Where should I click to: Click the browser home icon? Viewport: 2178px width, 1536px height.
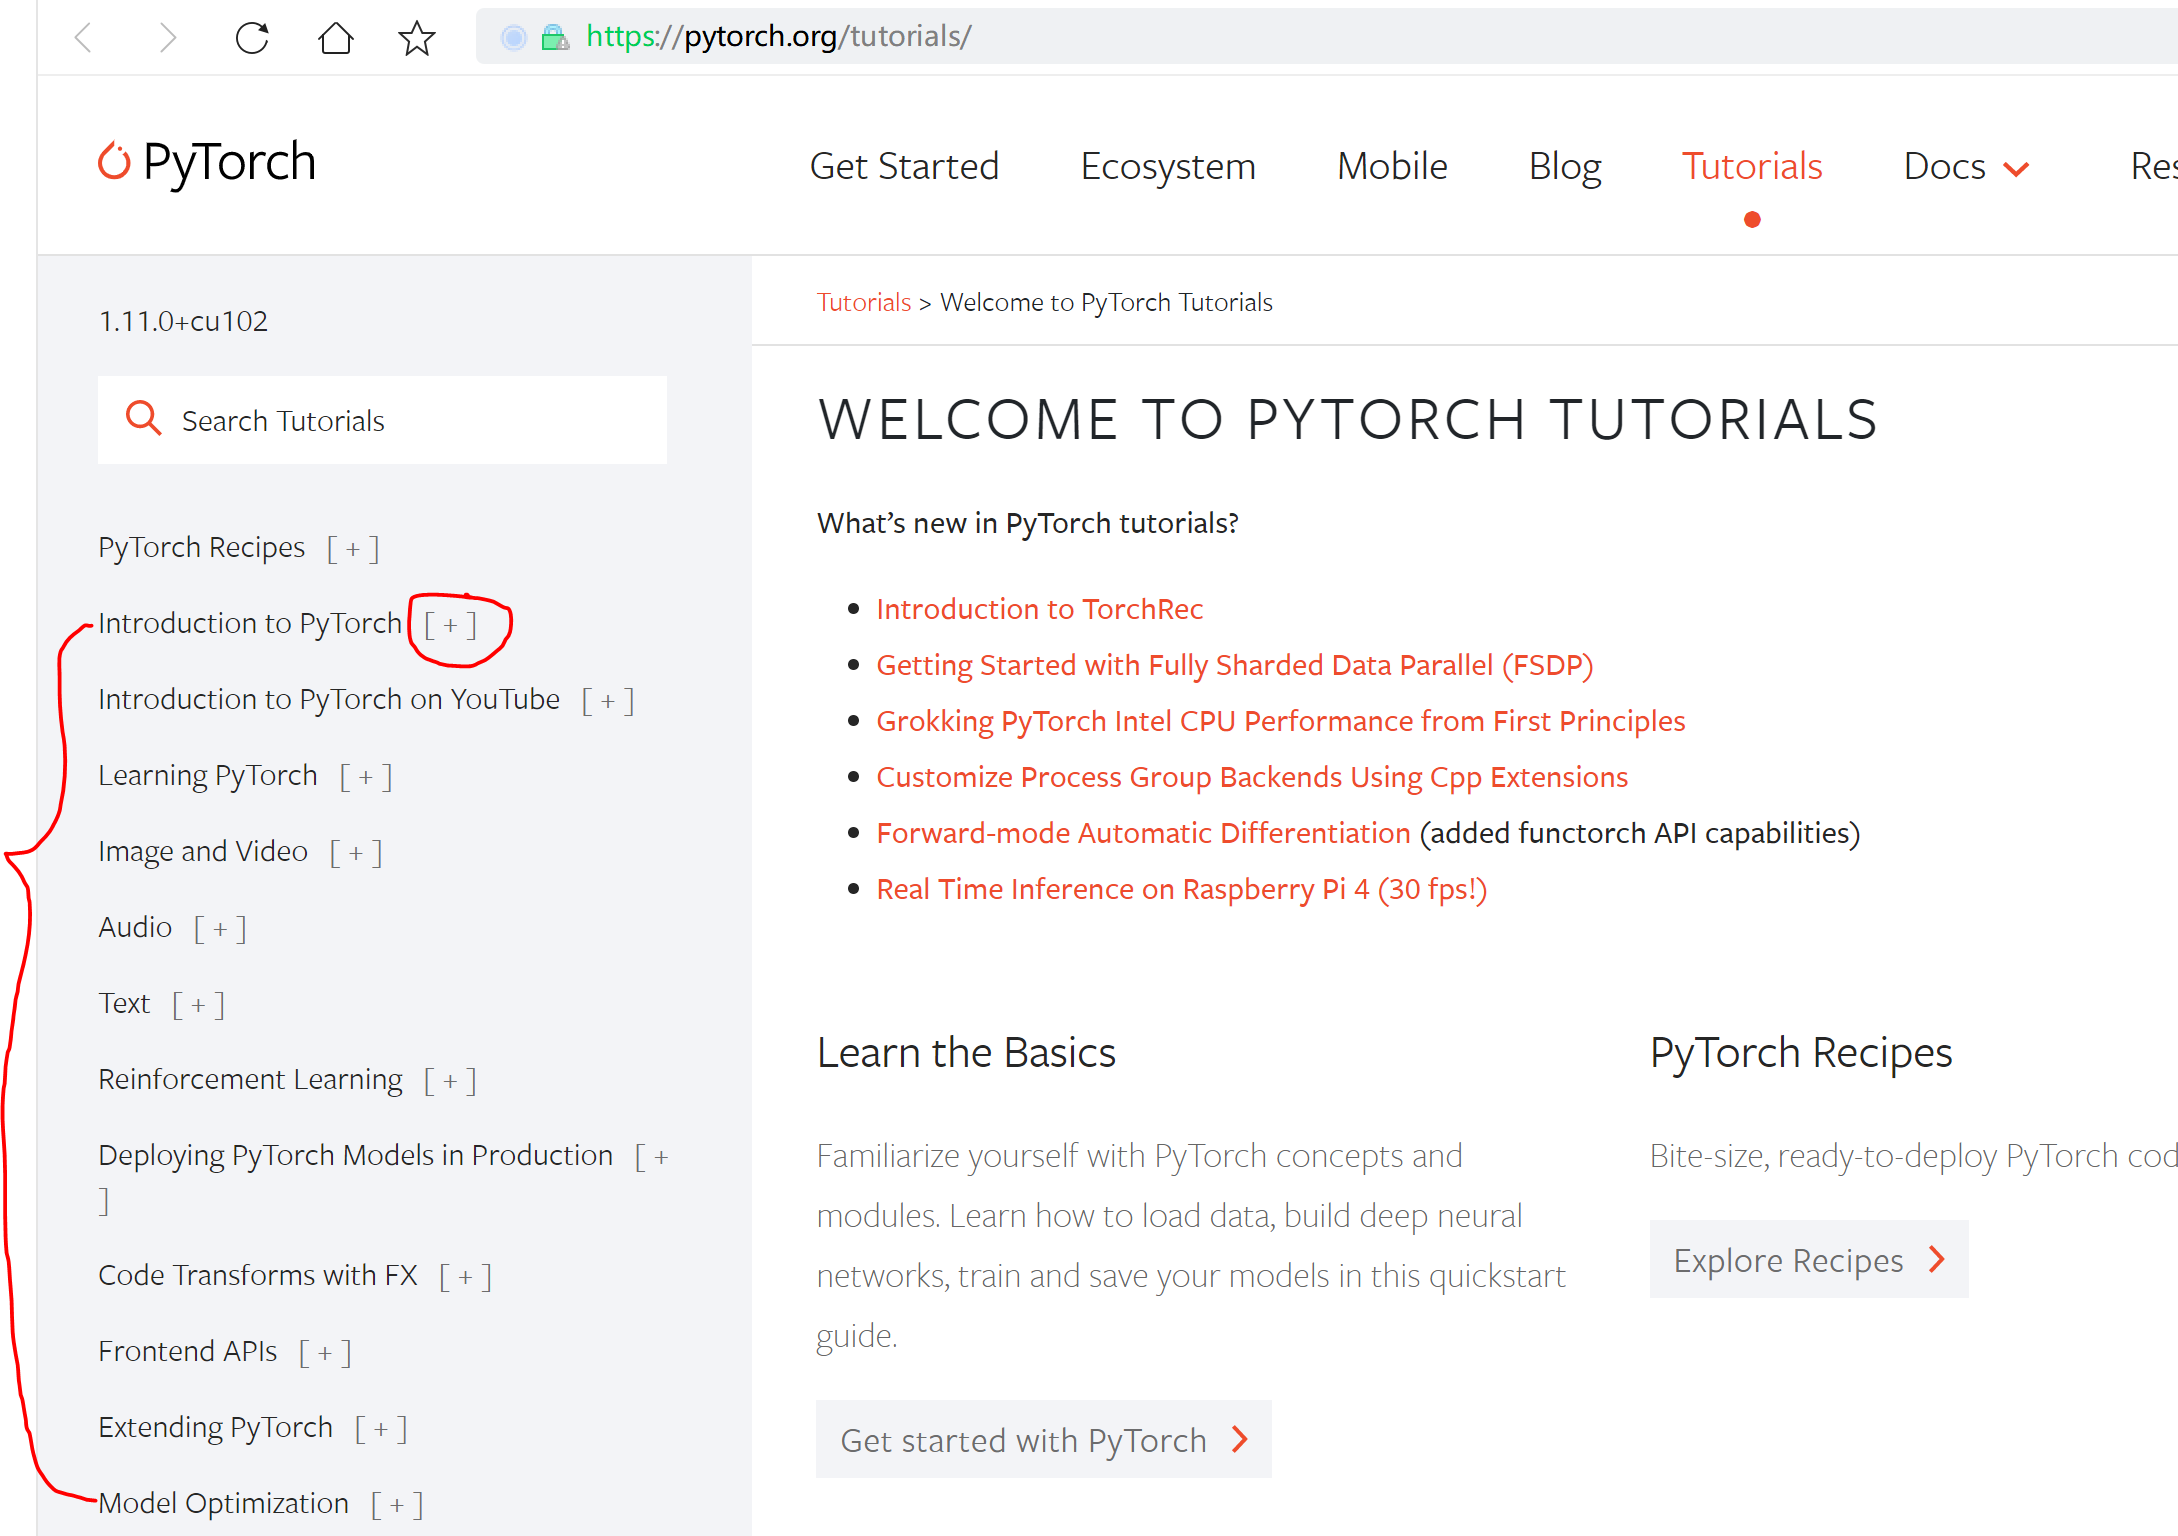(x=335, y=38)
